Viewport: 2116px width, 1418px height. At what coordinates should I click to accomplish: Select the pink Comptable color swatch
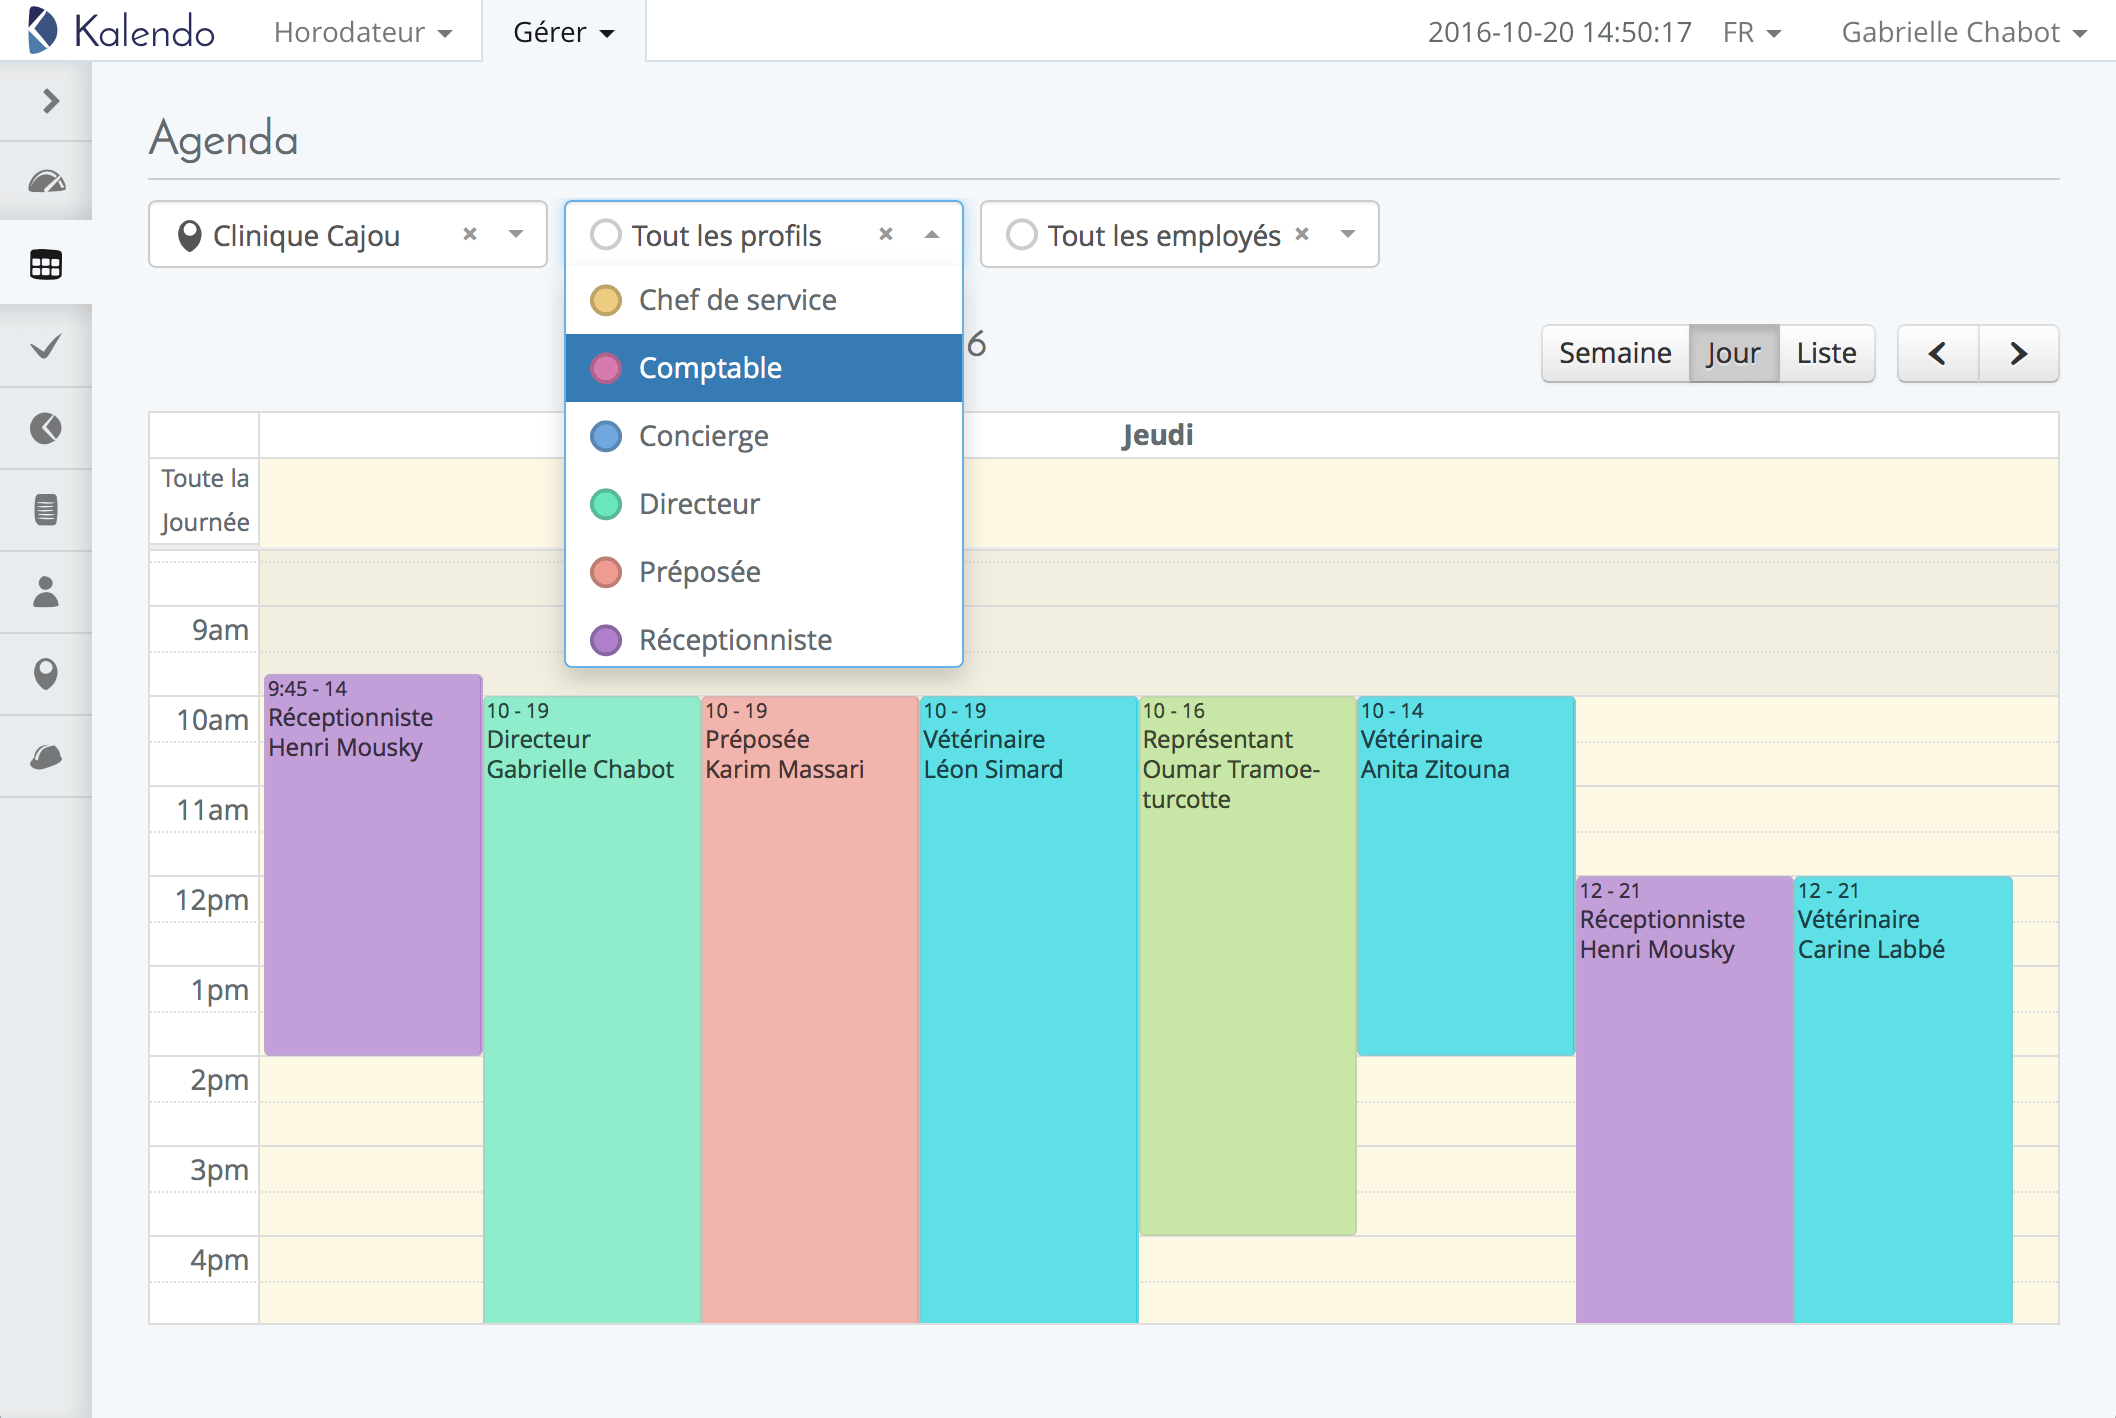606,368
